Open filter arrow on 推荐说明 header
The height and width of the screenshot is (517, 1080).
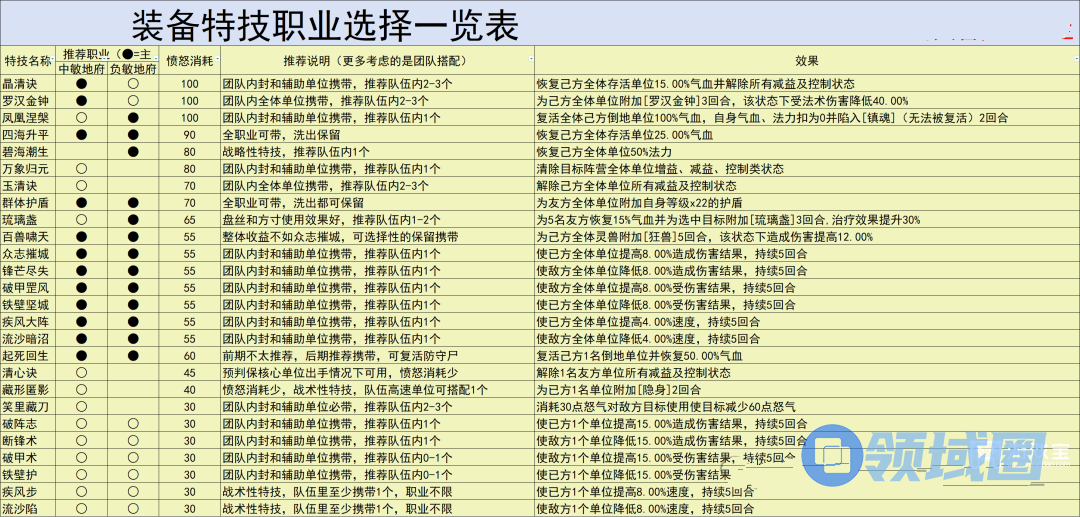(x=529, y=61)
